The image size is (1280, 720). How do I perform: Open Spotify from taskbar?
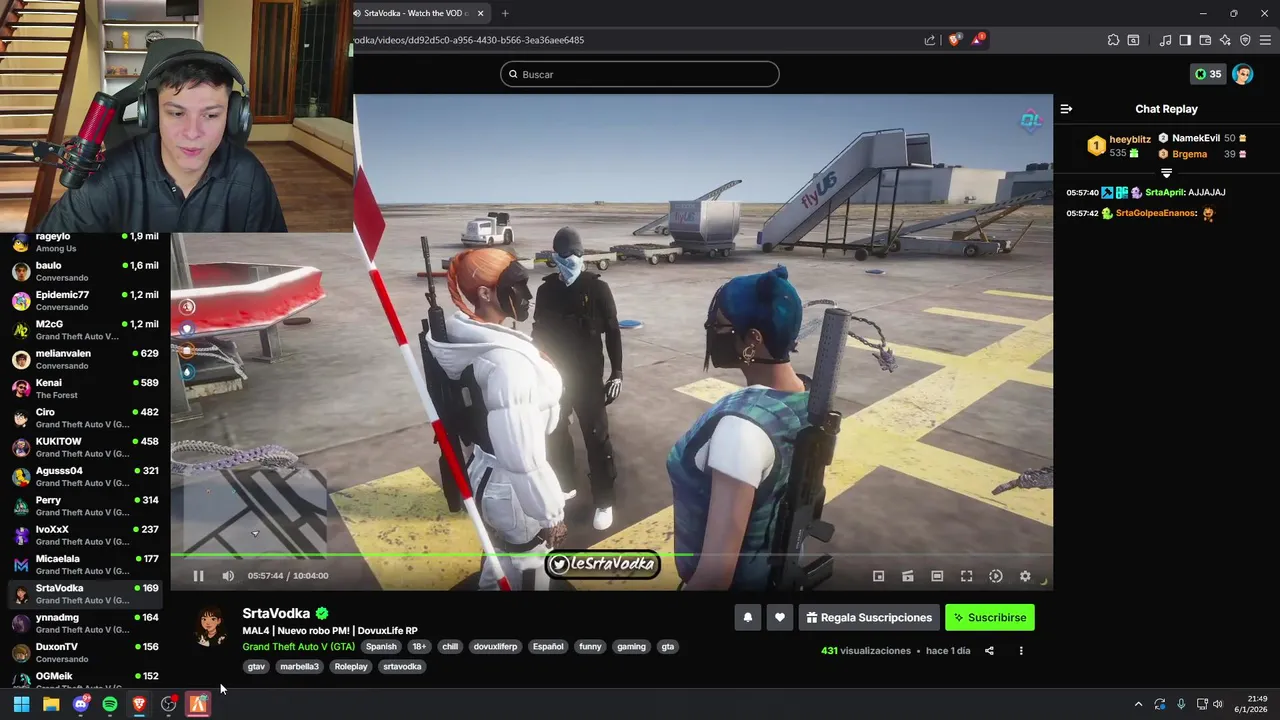pos(110,704)
